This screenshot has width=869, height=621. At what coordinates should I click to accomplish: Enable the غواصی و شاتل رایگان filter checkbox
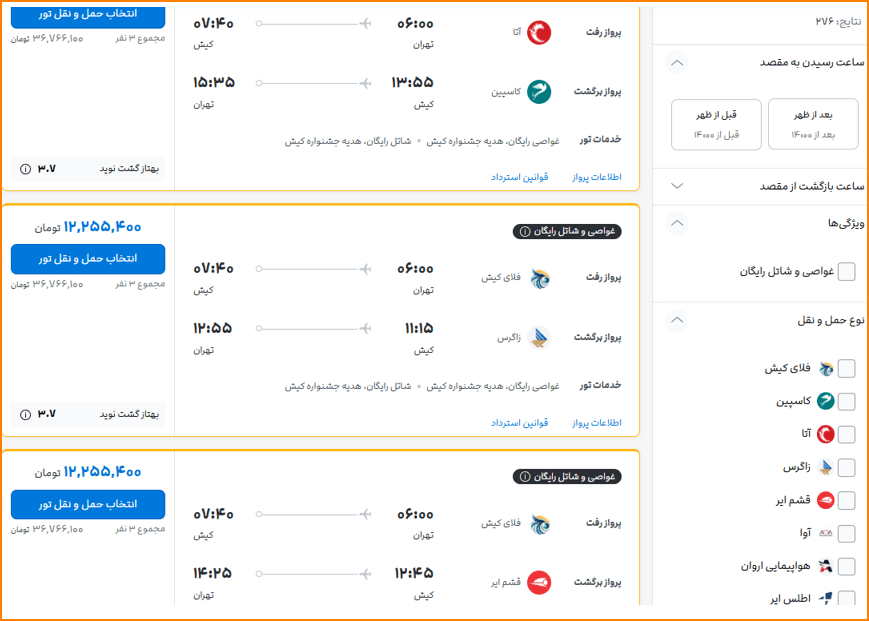click(846, 271)
